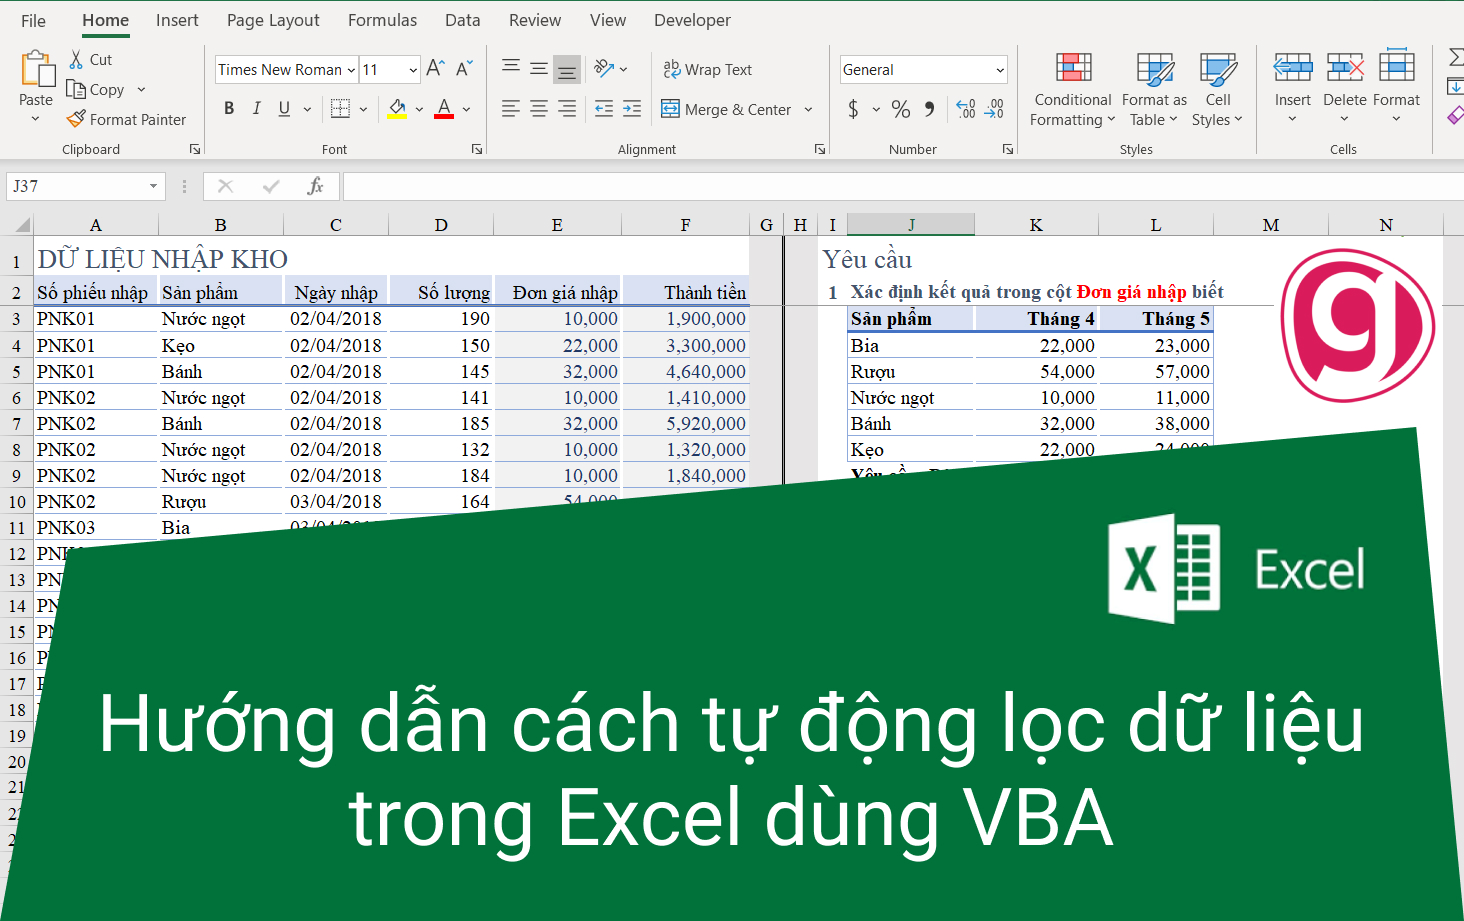Increase decimal places of selection
Screen dimensions: 1464x921
tap(963, 109)
